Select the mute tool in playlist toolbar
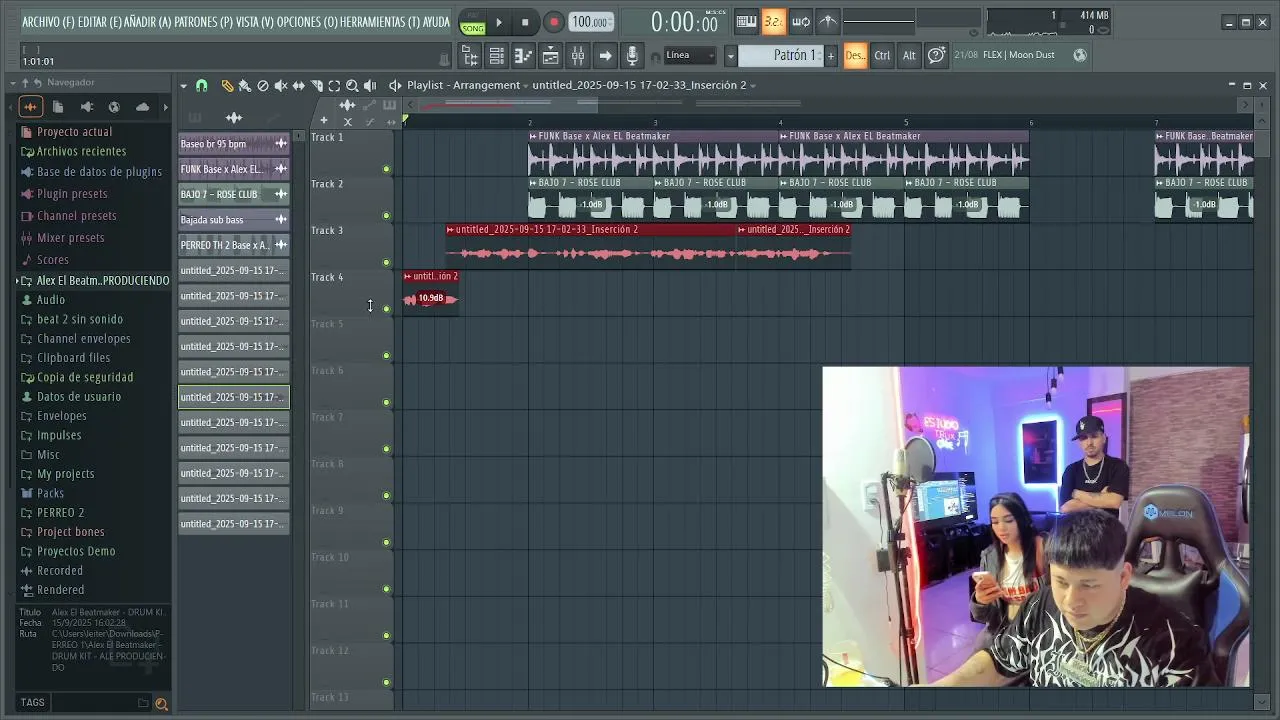 [x=280, y=86]
